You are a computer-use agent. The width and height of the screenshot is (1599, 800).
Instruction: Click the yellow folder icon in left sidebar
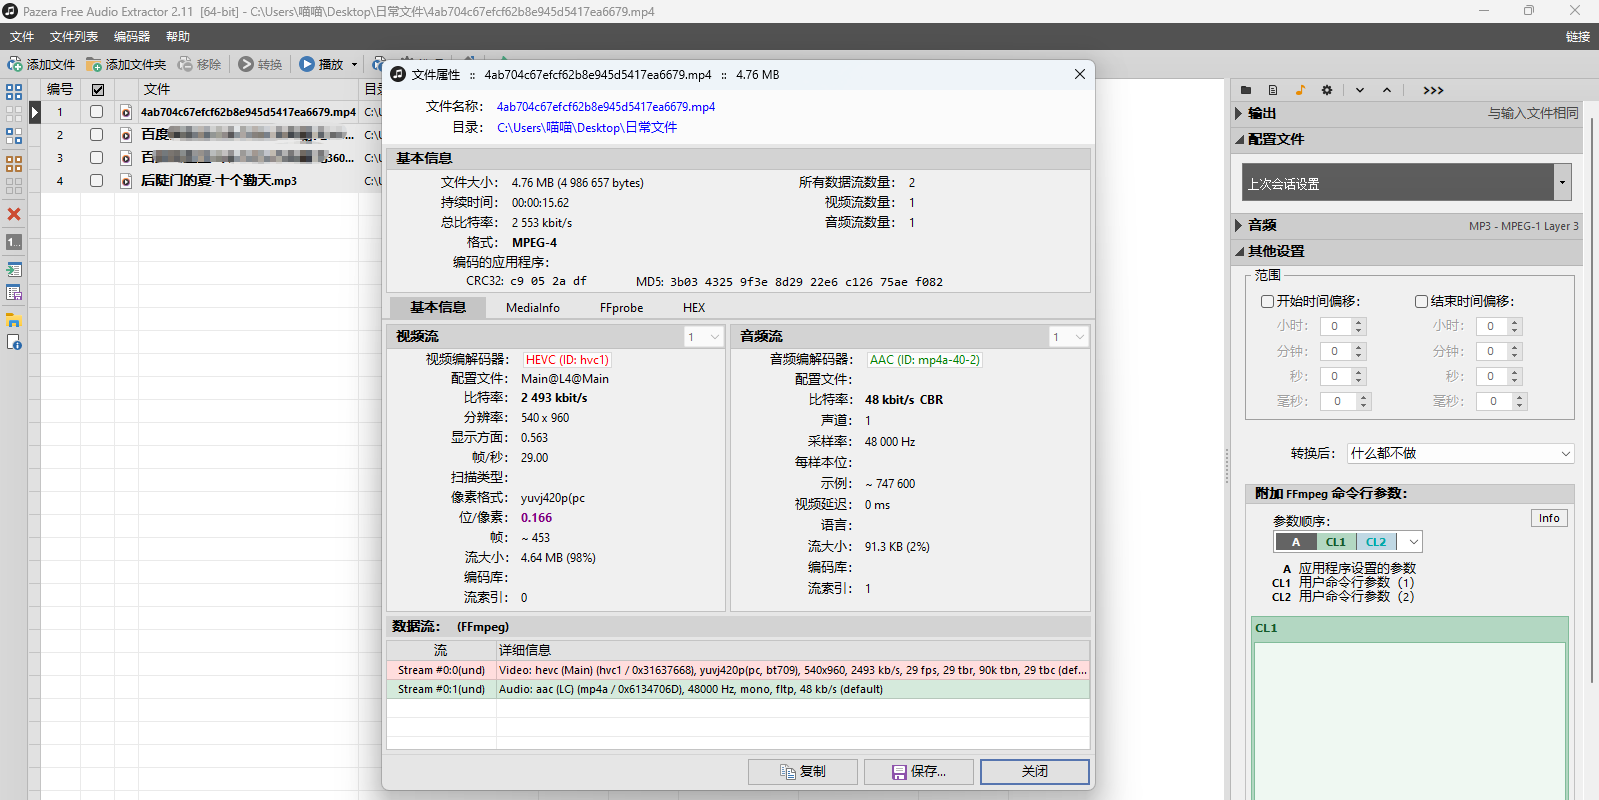(14, 320)
